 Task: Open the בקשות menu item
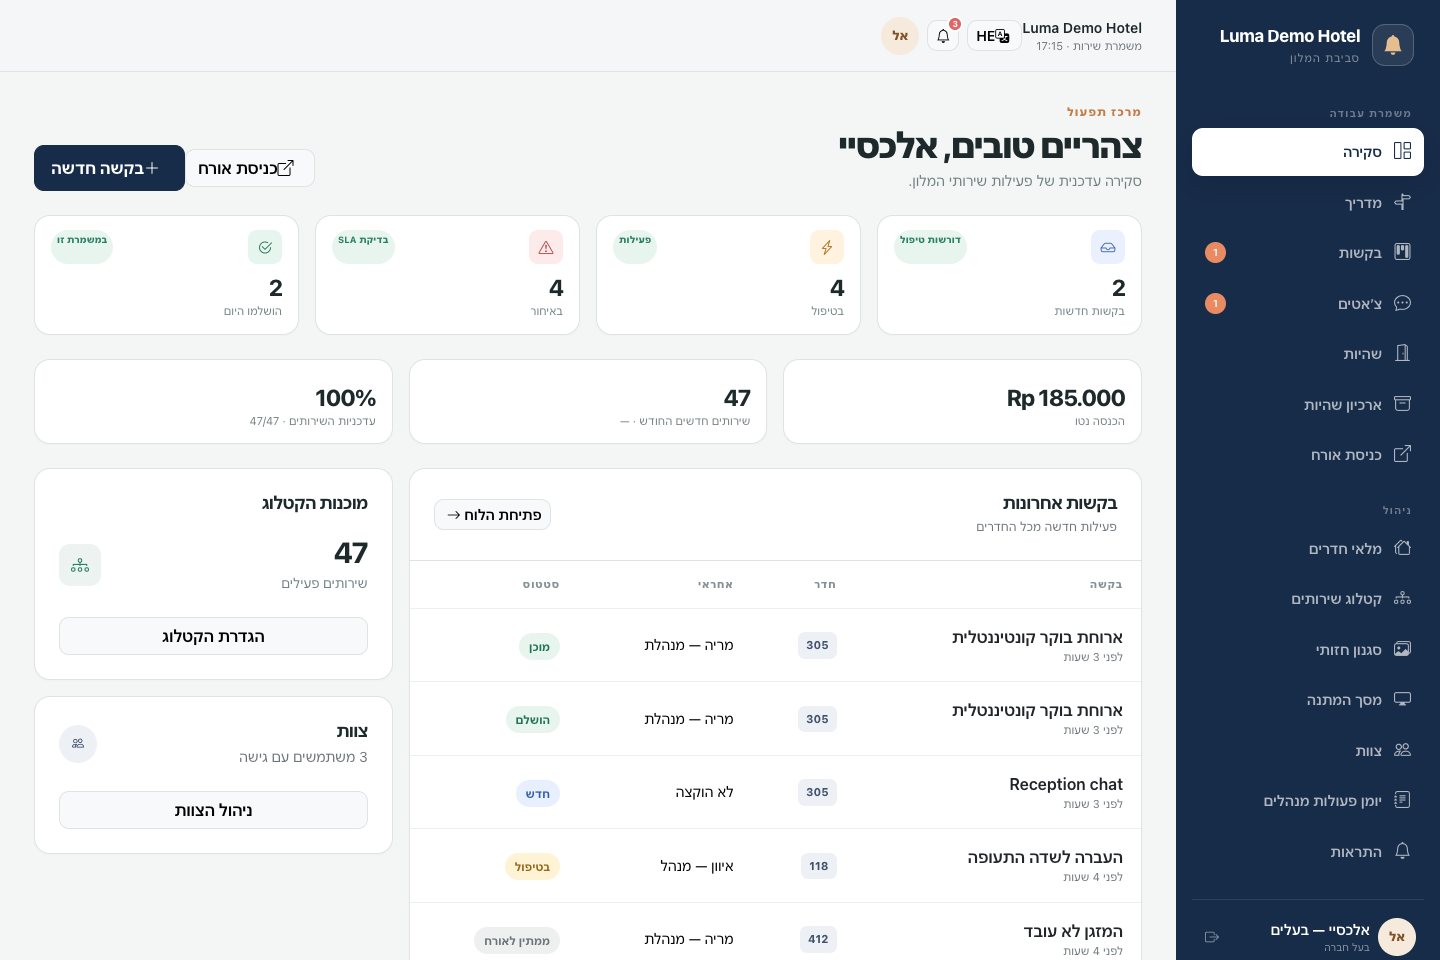point(1308,252)
